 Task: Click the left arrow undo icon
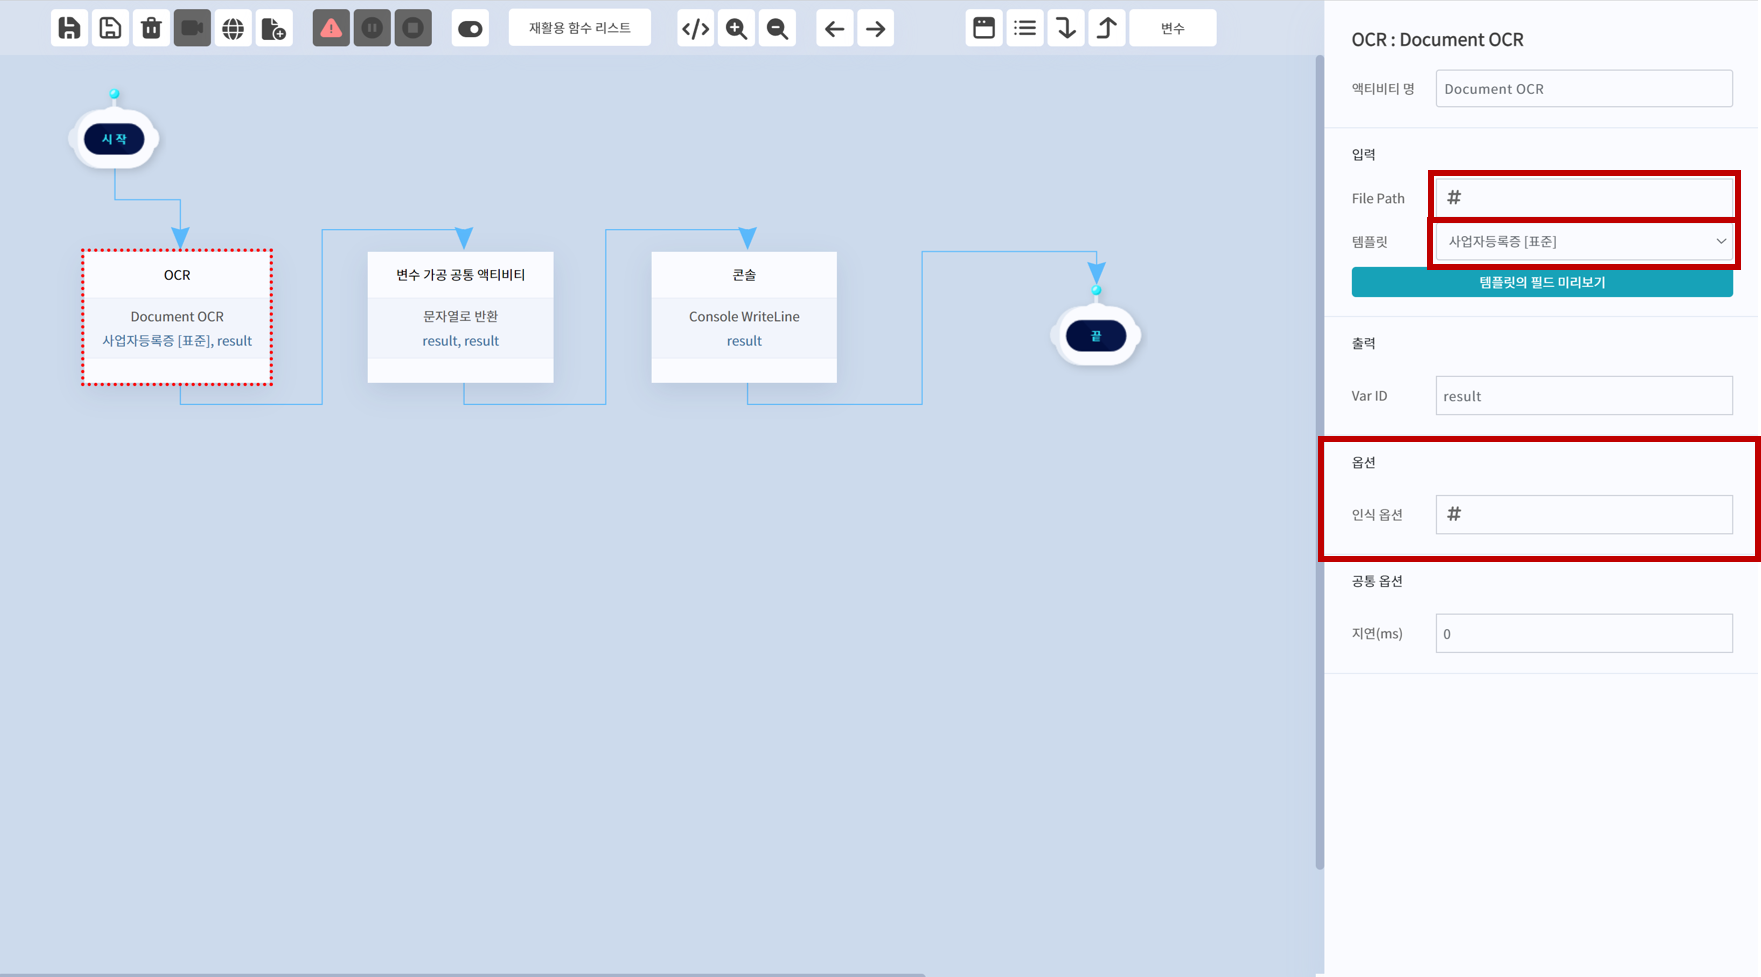[834, 28]
